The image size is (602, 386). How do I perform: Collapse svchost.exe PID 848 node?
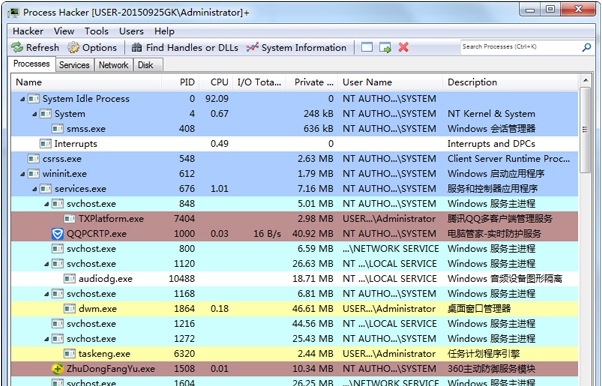pos(46,204)
